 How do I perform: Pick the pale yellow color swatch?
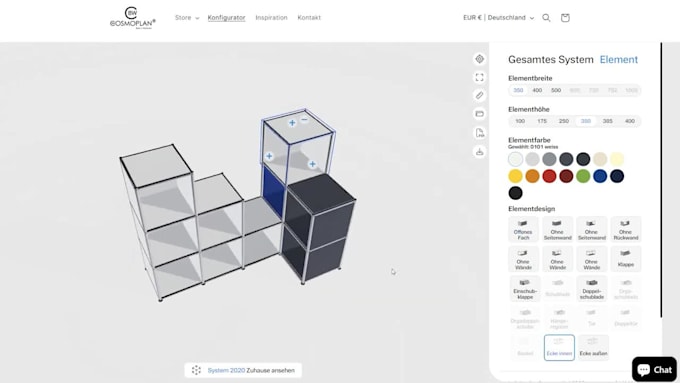(x=617, y=159)
